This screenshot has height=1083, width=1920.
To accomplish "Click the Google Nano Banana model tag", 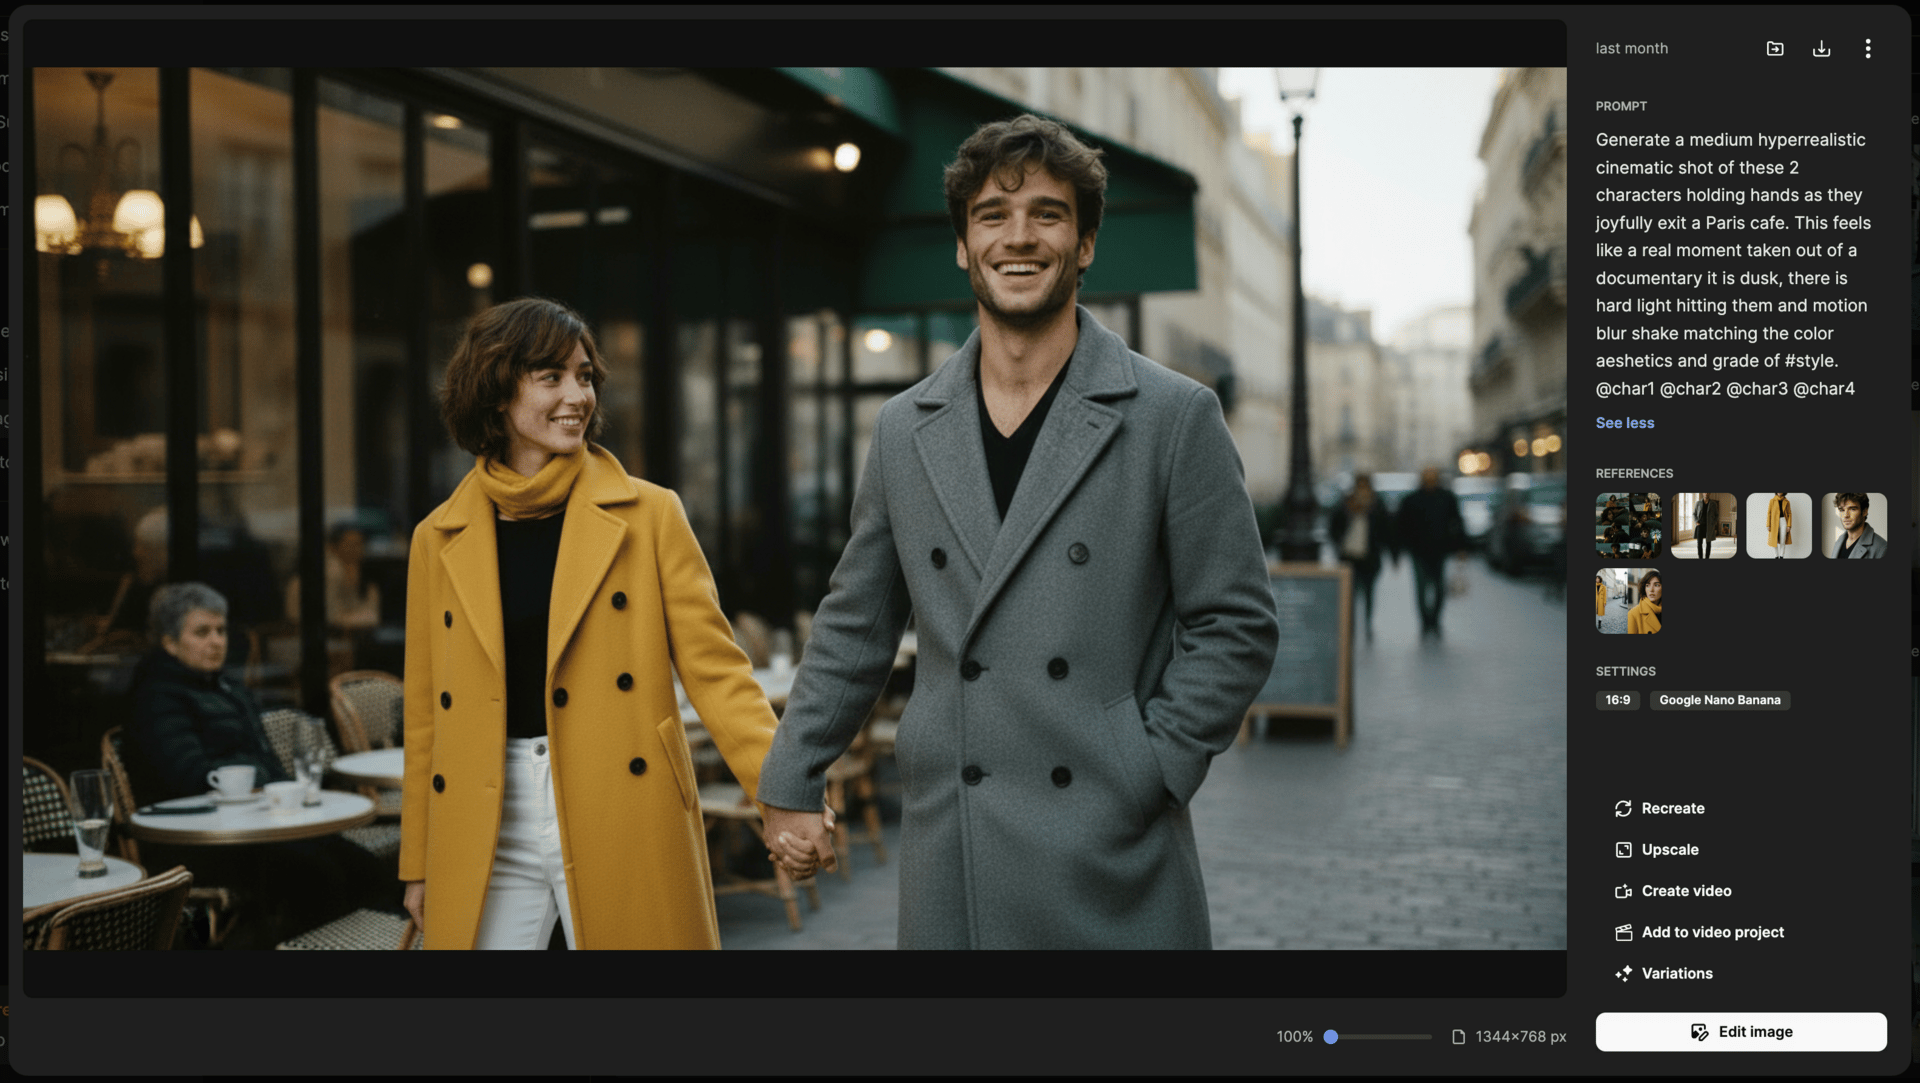I will tap(1719, 700).
